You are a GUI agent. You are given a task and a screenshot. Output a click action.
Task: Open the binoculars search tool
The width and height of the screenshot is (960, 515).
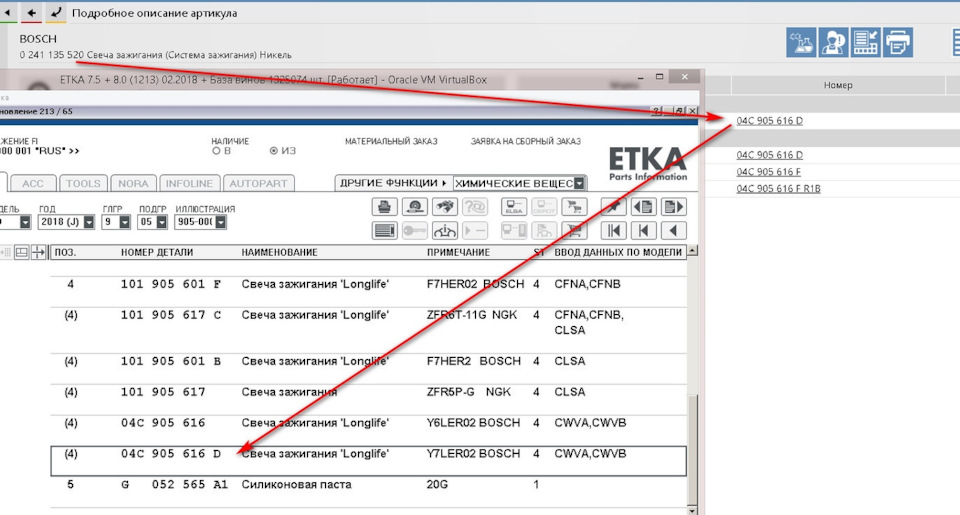coord(445,207)
